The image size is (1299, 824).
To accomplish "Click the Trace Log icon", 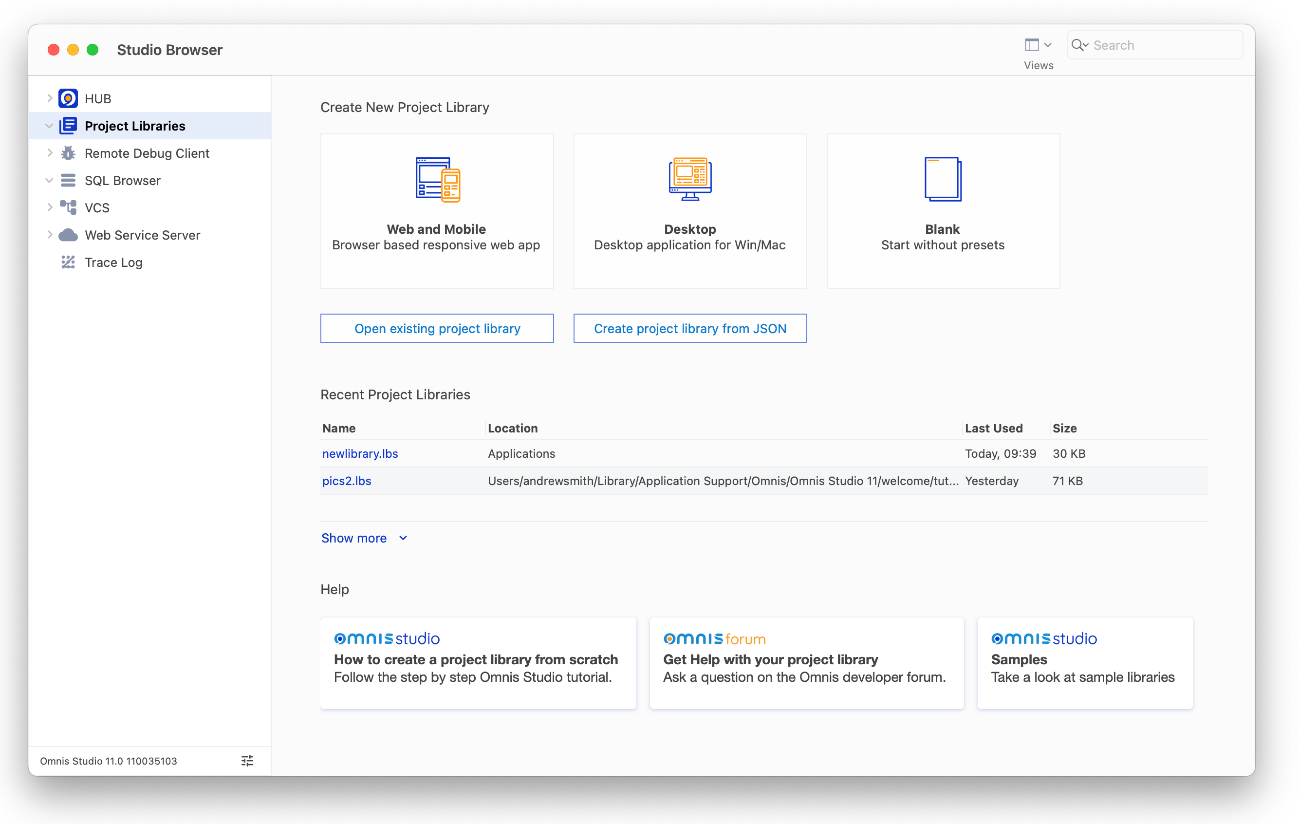I will pos(68,262).
